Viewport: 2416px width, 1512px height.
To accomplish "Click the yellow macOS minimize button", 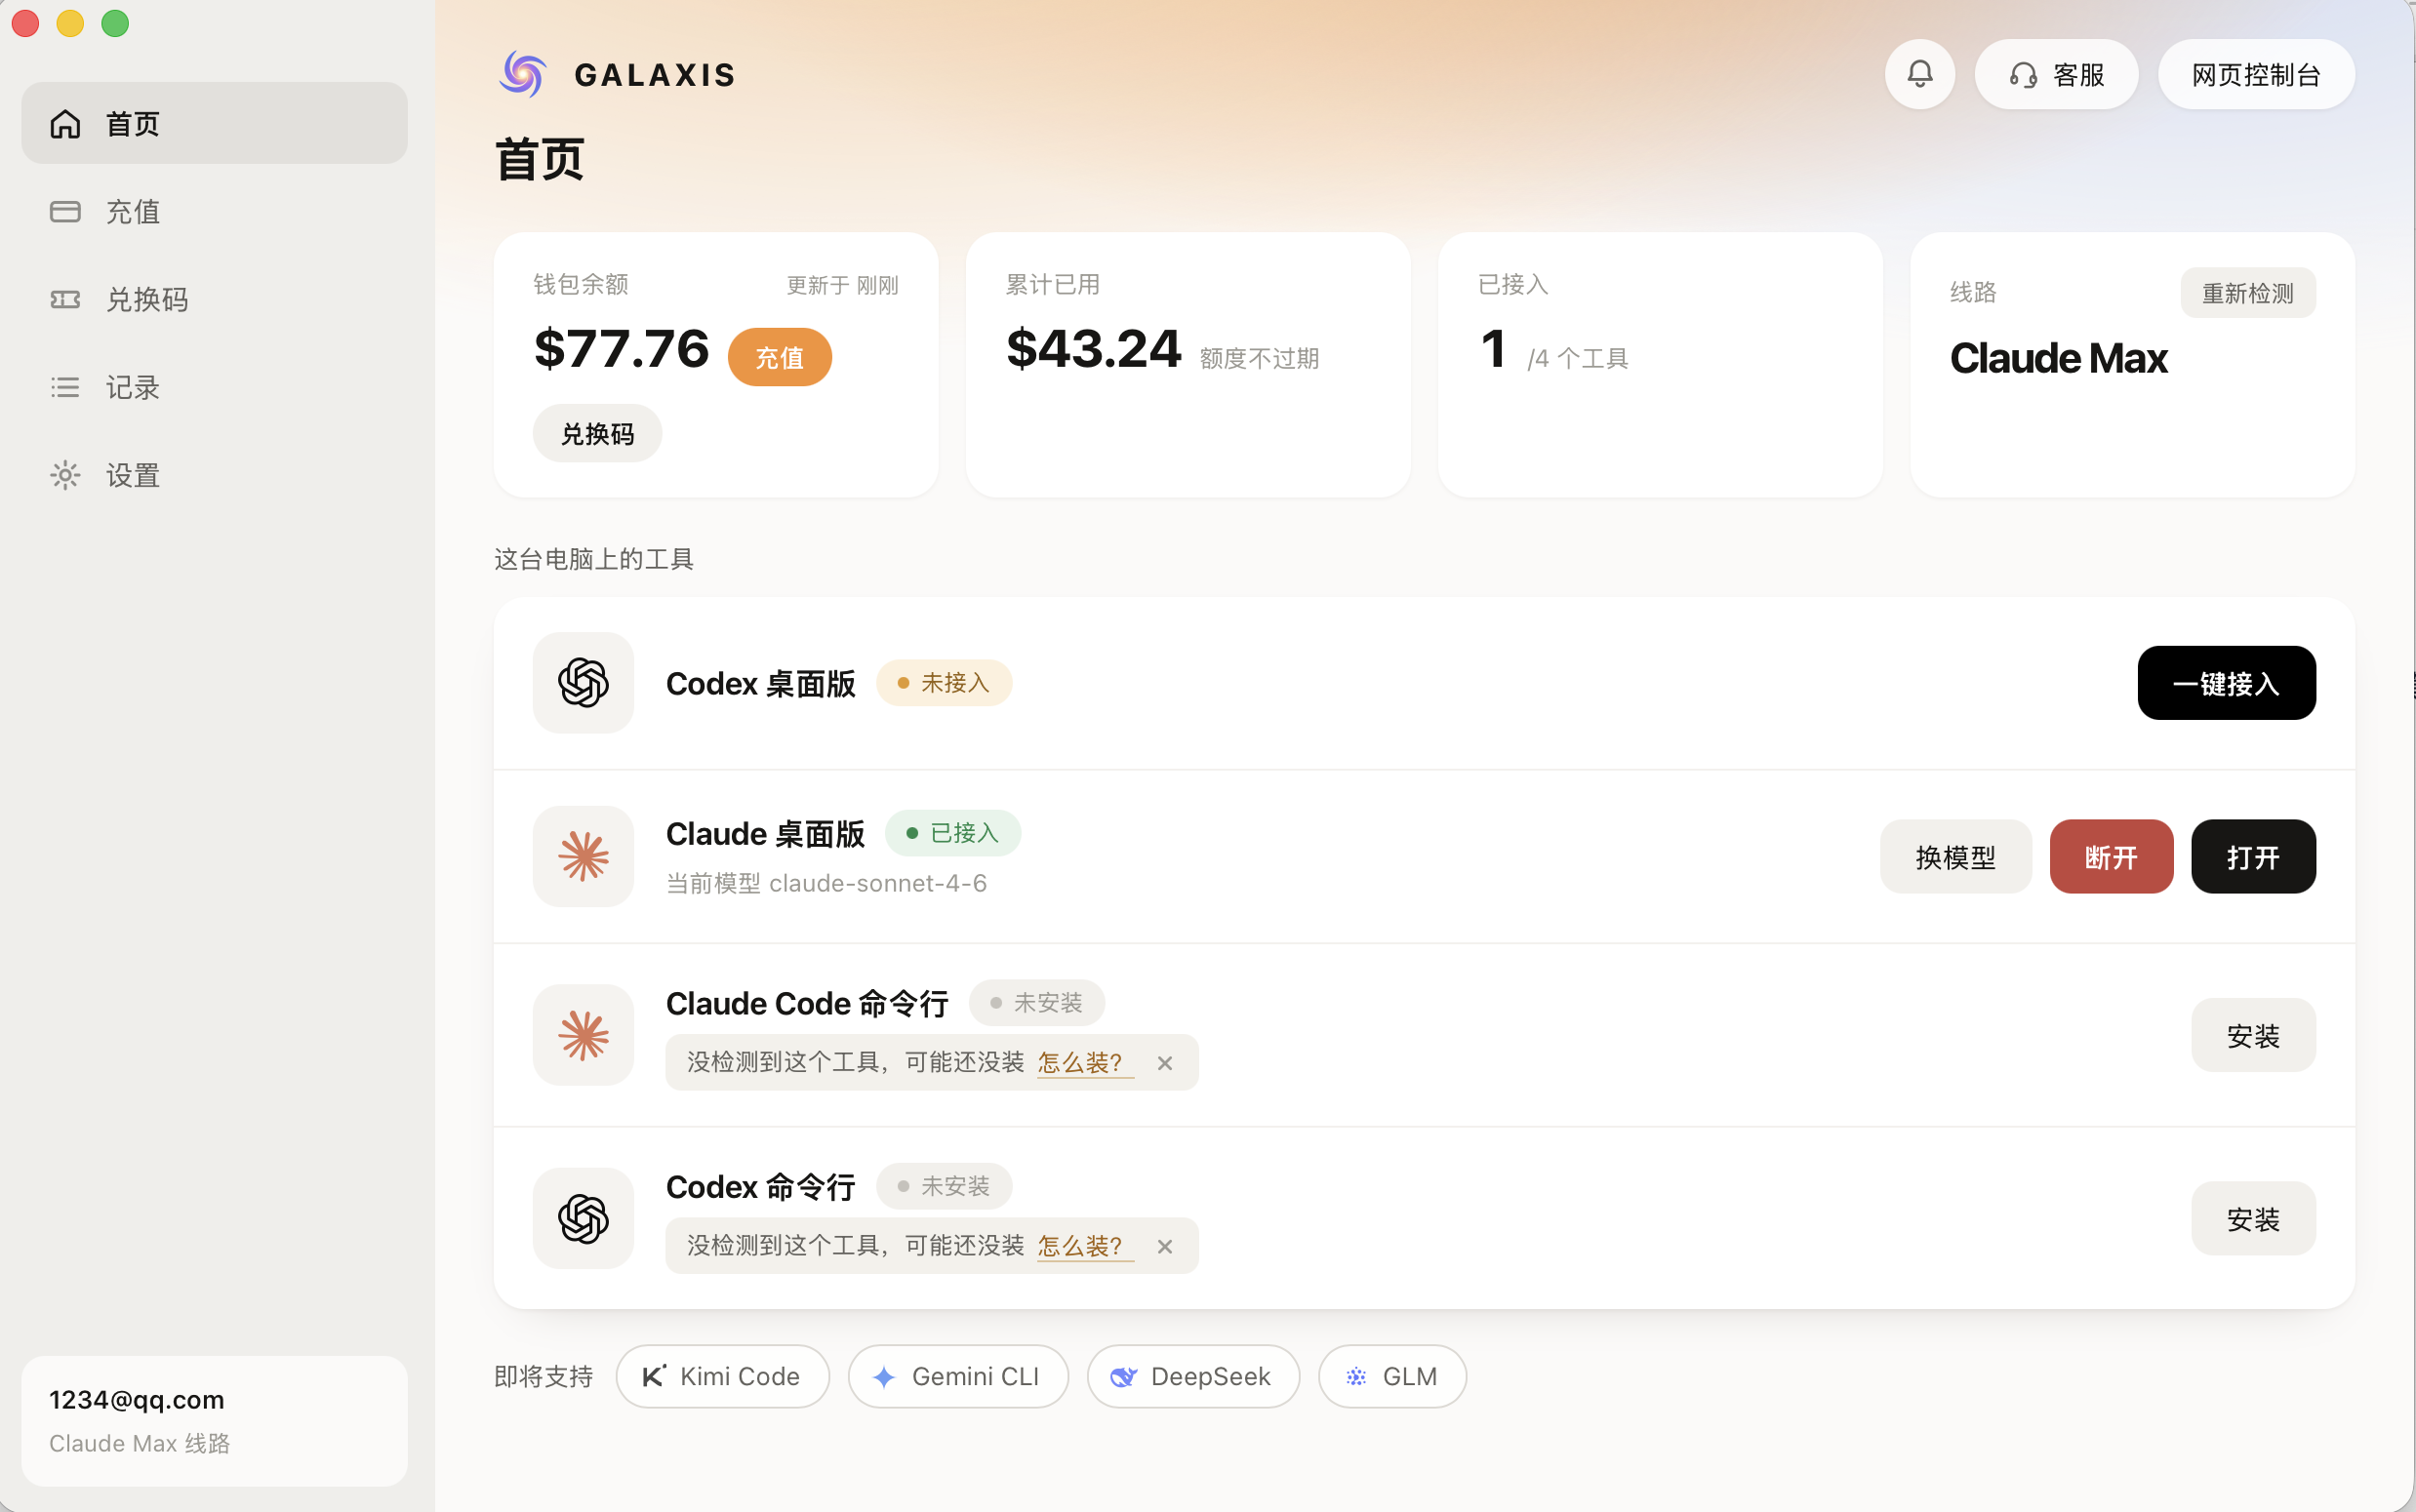I will pos(70,23).
